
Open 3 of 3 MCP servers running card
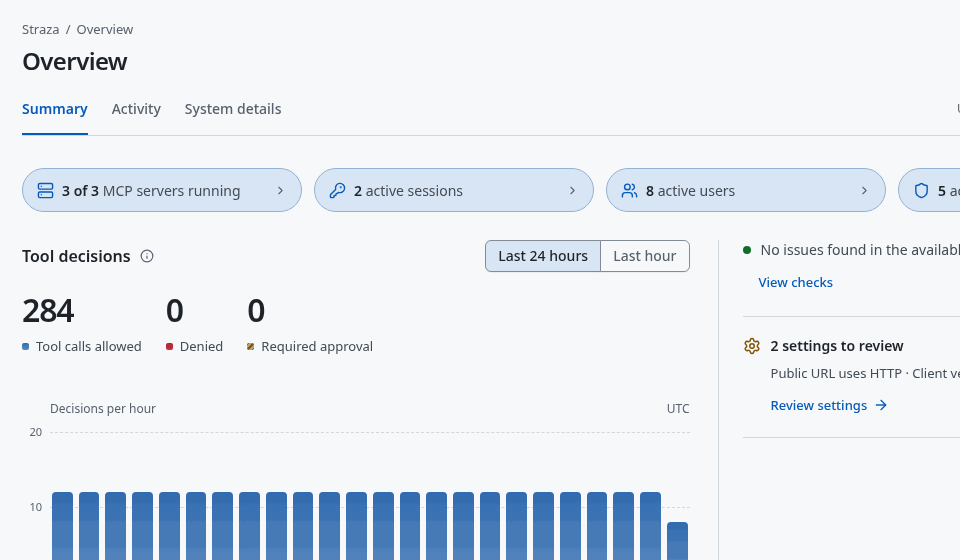[x=162, y=190]
